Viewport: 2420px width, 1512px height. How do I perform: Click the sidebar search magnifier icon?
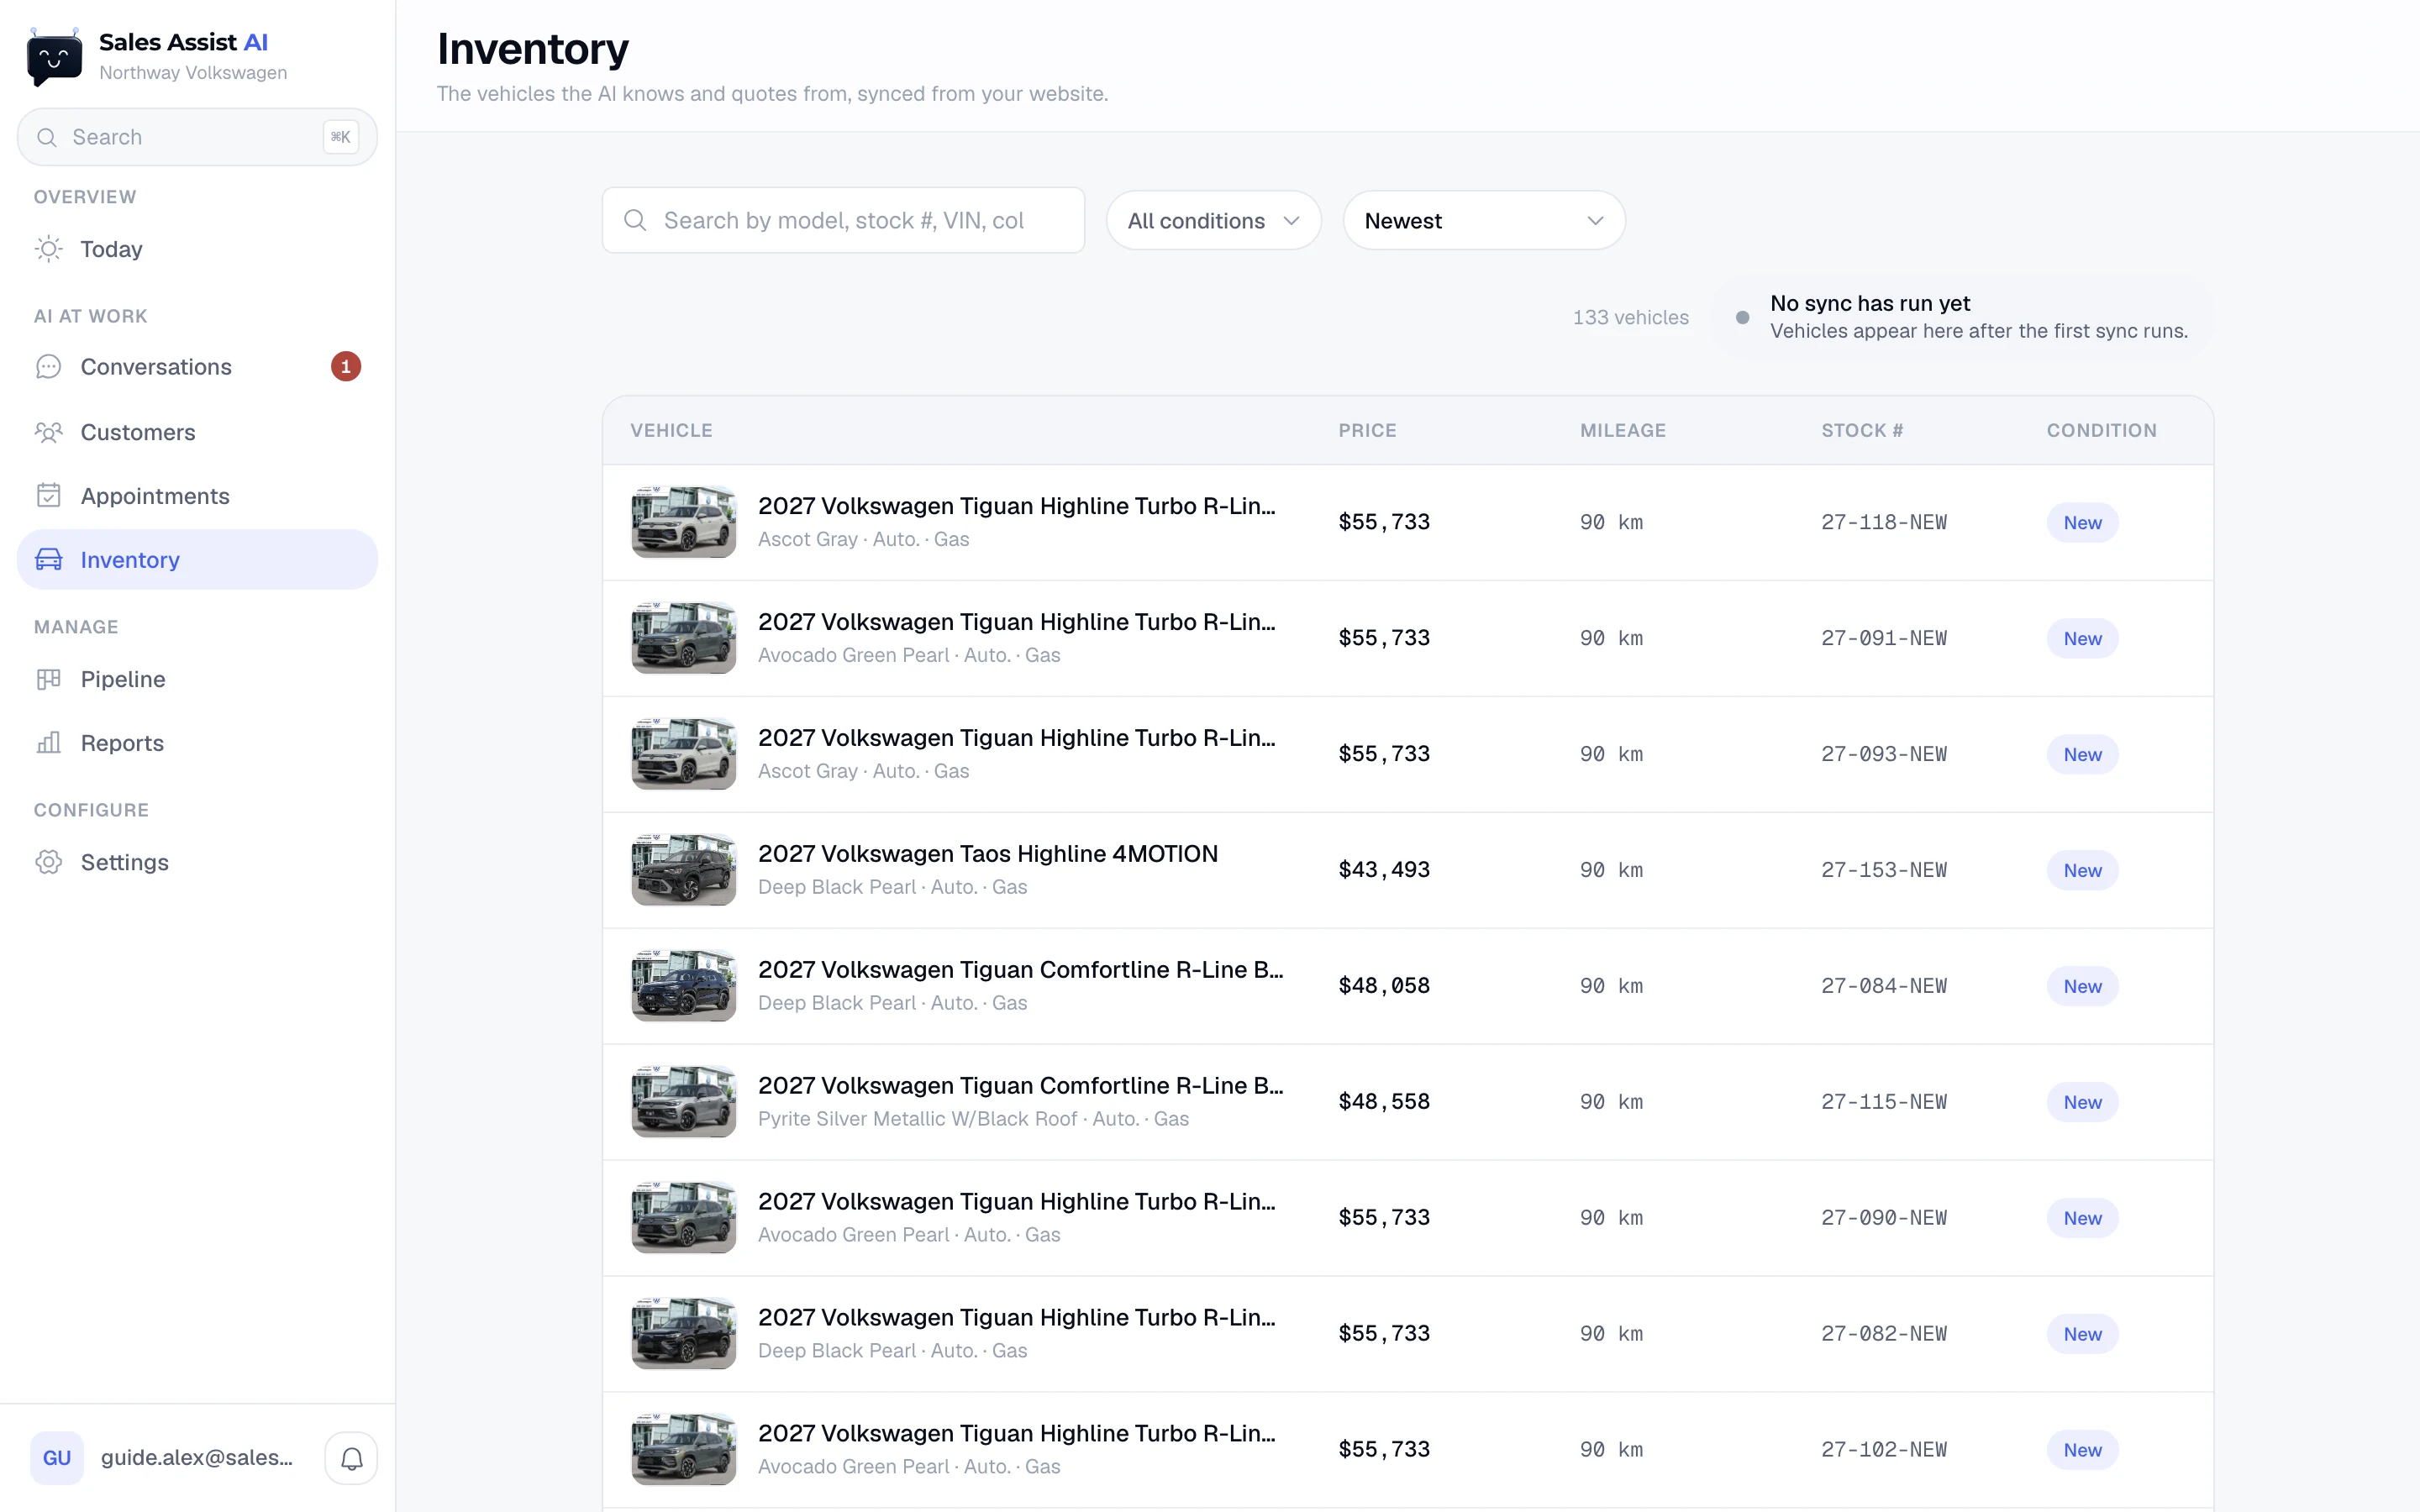point(47,137)
